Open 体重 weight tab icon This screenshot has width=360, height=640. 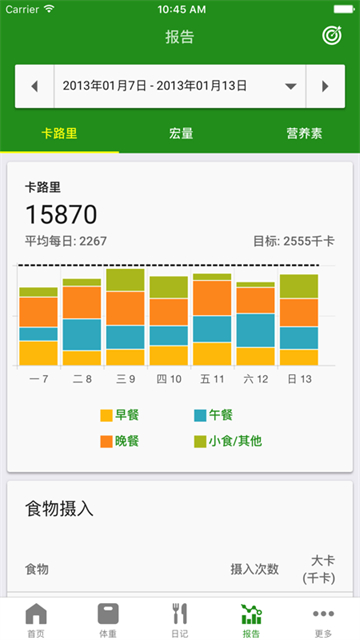(x=108, y=614)
